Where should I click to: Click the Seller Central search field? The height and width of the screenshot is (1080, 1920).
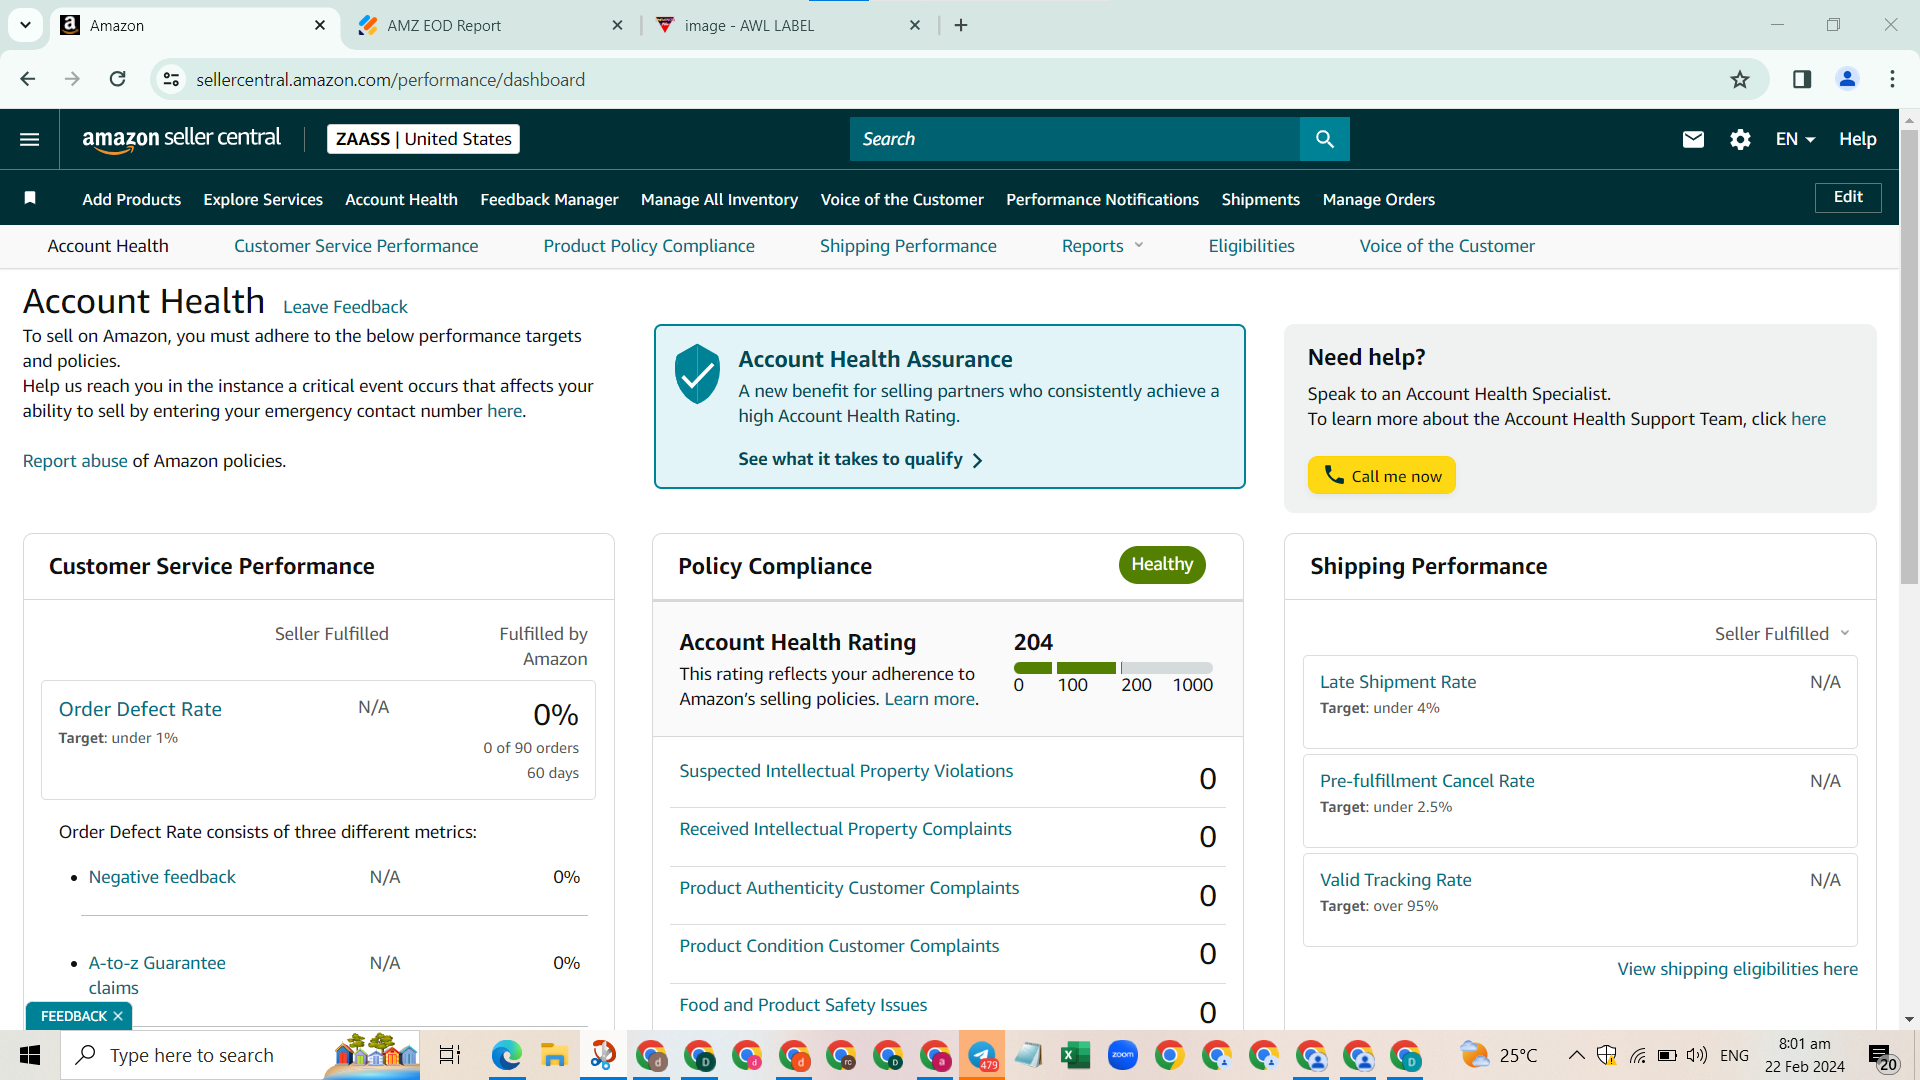1075,139
